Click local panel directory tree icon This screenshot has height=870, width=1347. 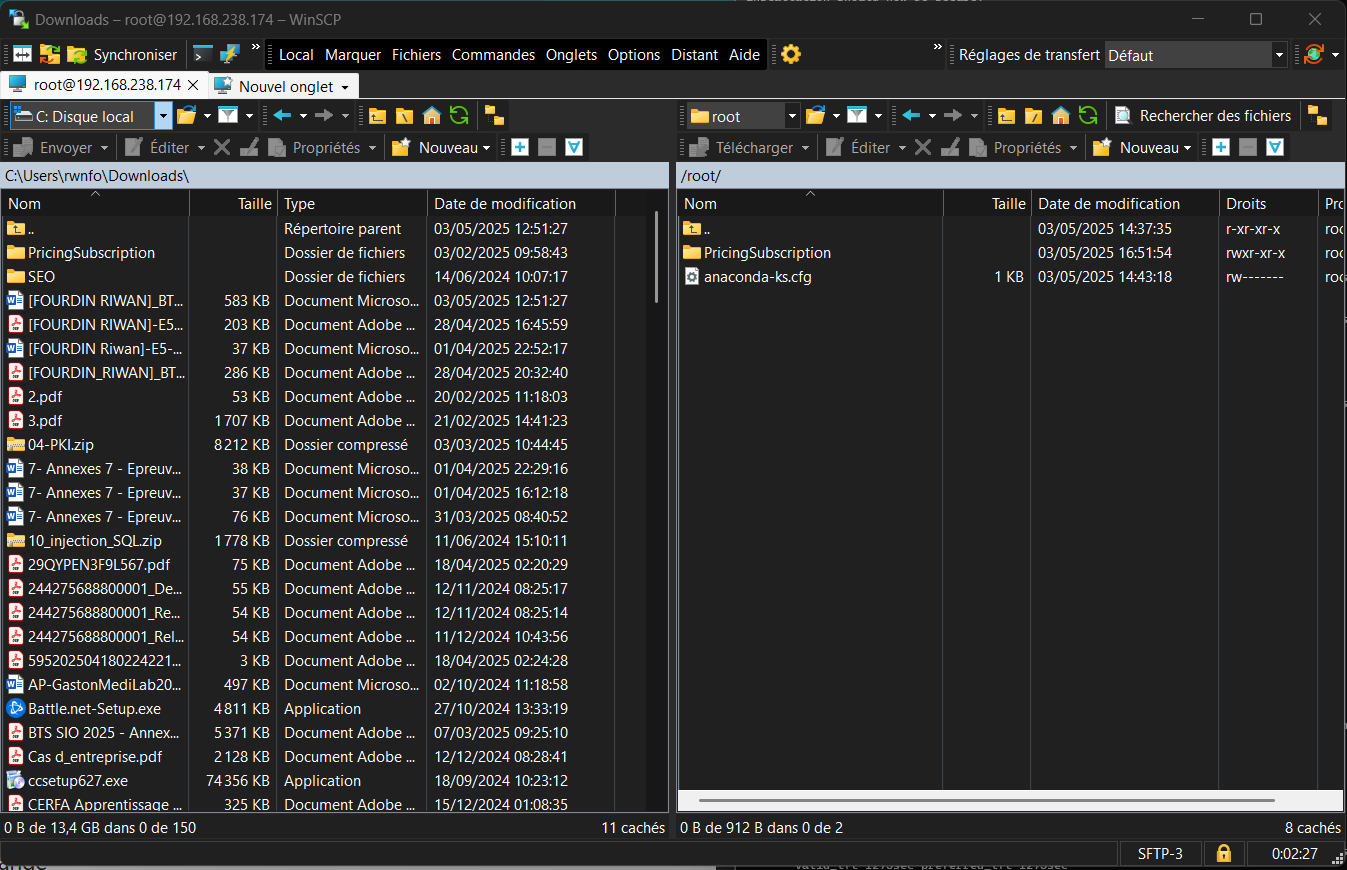[494, 116]
